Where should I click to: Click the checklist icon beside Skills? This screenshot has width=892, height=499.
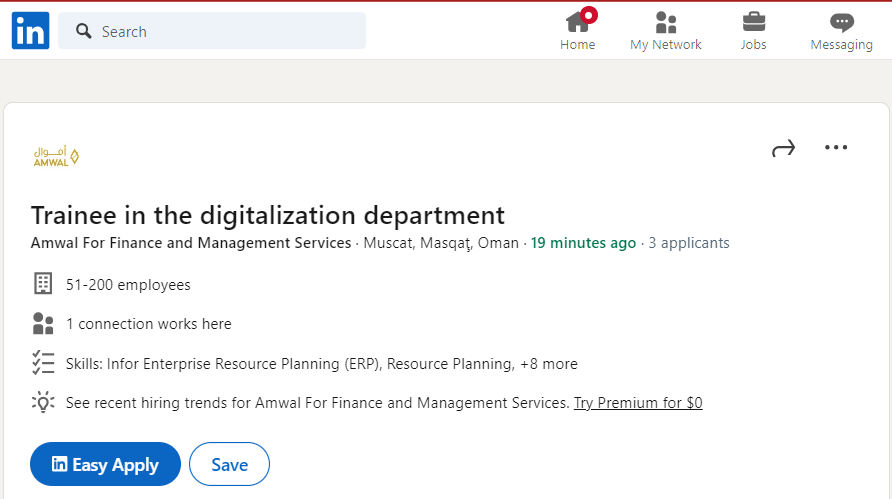coord(43,363)
